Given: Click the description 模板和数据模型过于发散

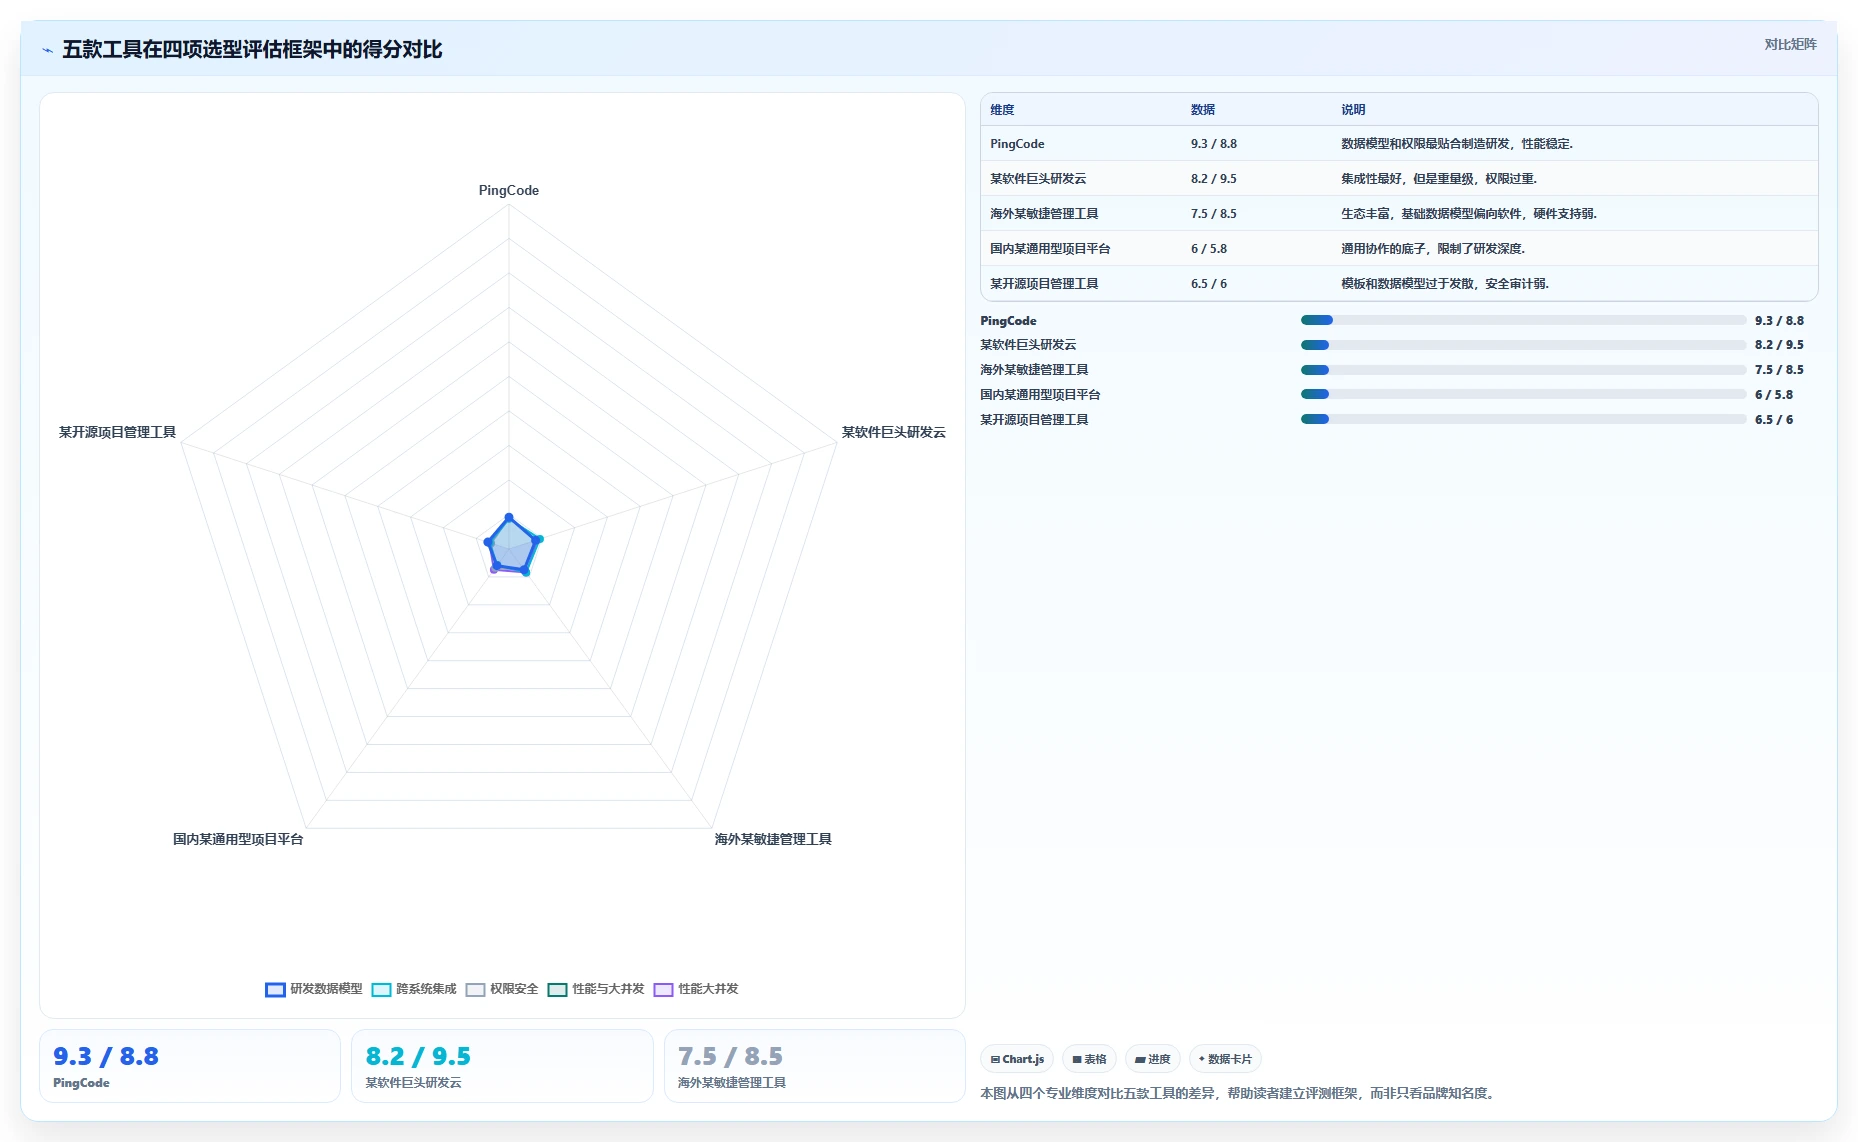Looking at the screenshot, I should 1445,284.
